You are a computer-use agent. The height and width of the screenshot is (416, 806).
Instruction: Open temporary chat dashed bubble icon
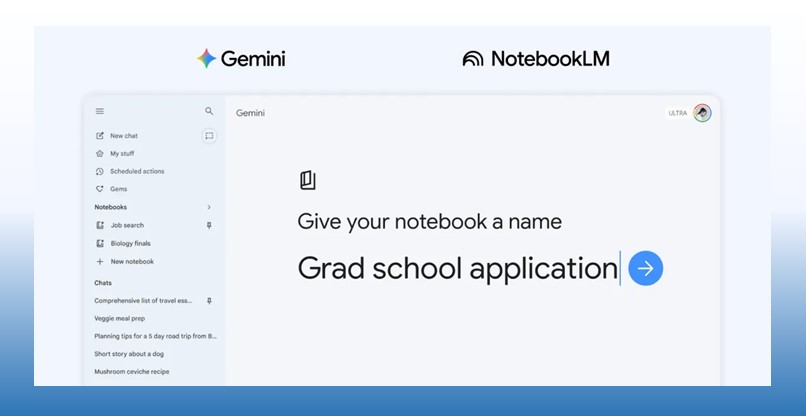click(x=209, y=136)
